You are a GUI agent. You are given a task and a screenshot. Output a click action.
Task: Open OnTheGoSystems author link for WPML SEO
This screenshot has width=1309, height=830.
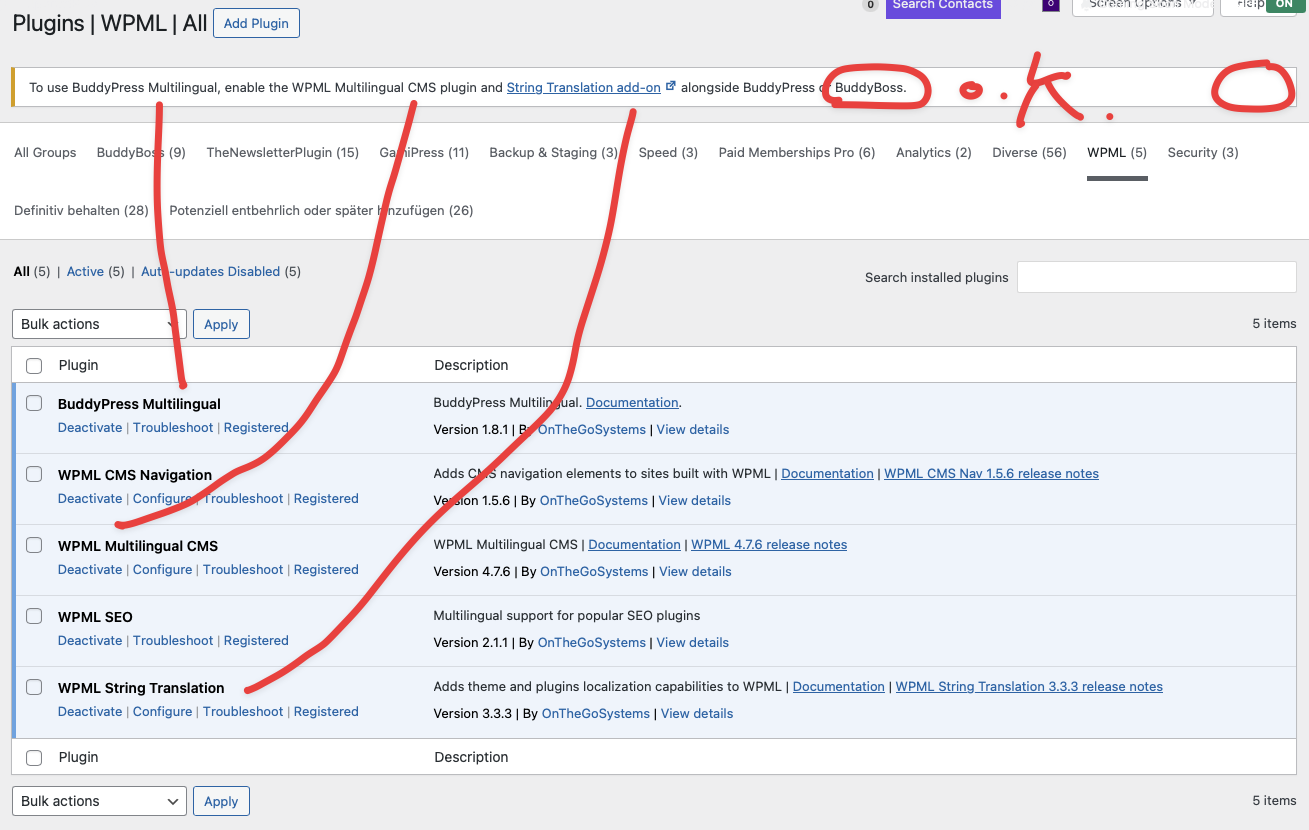[592, 642]
